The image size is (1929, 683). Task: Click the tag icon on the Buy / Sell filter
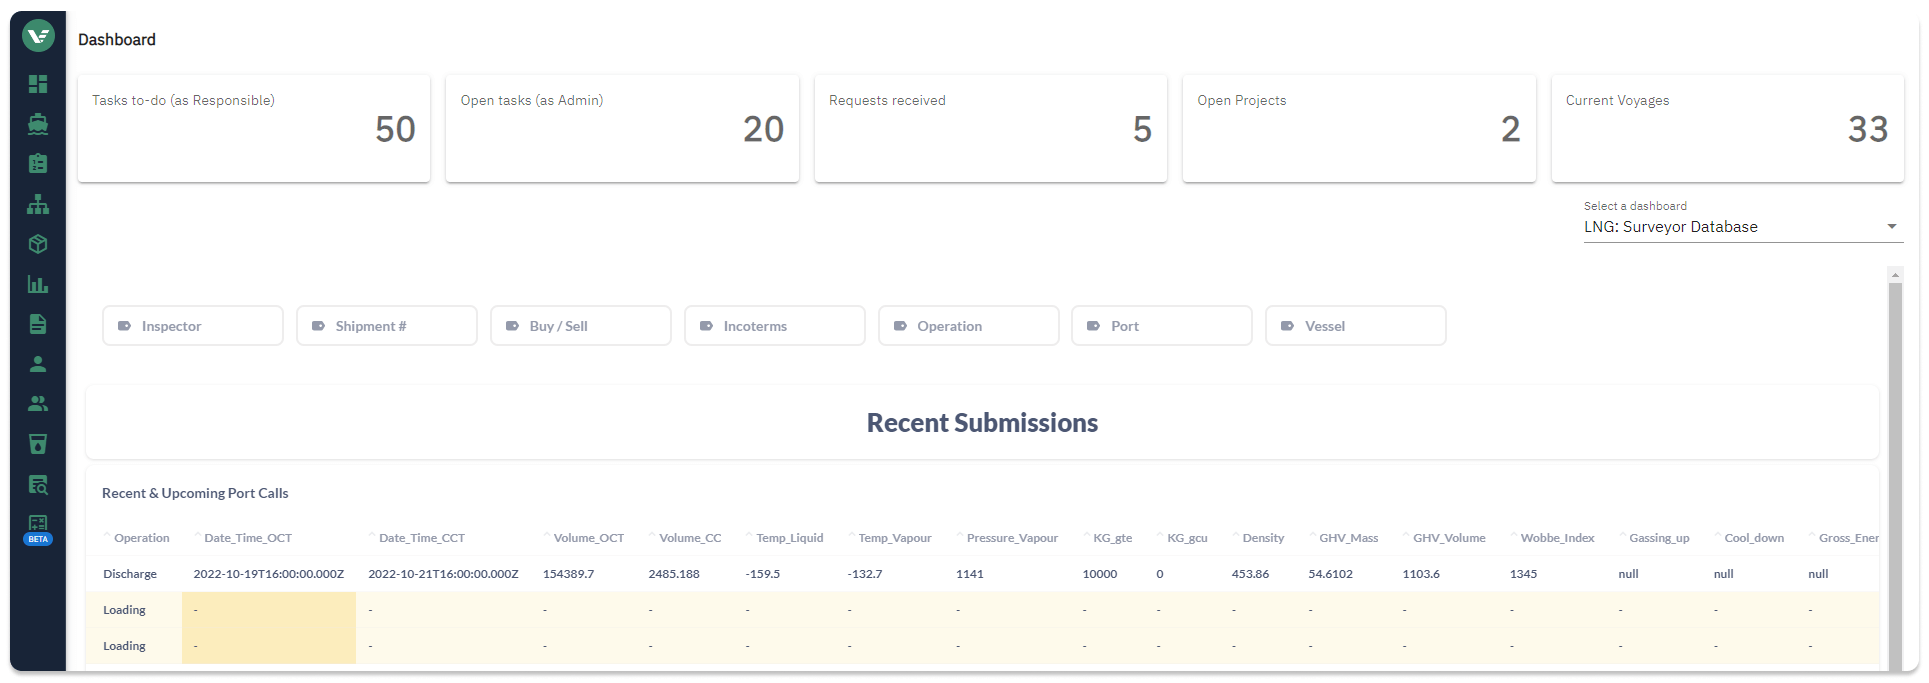coord(513,326)
